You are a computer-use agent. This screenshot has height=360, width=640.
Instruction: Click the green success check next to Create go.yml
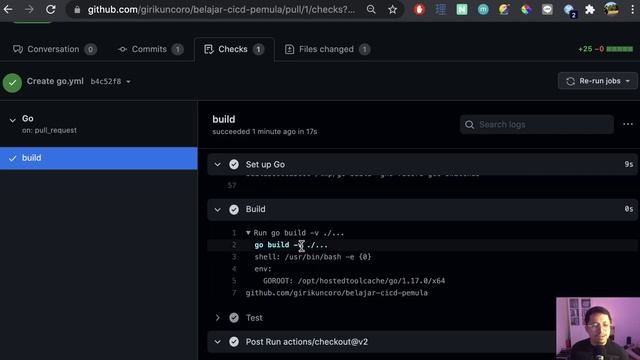pyautogui.click(x=12, y=82)
